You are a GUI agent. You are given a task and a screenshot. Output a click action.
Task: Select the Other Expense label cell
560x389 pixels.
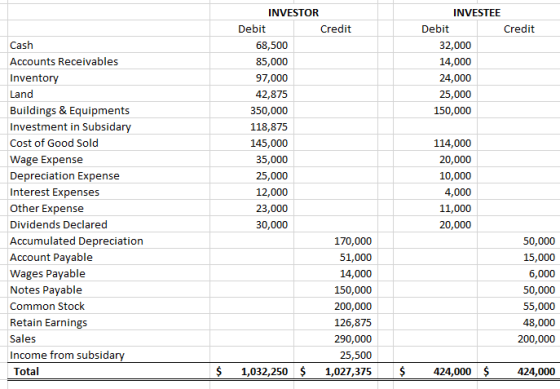coord(47,208)
